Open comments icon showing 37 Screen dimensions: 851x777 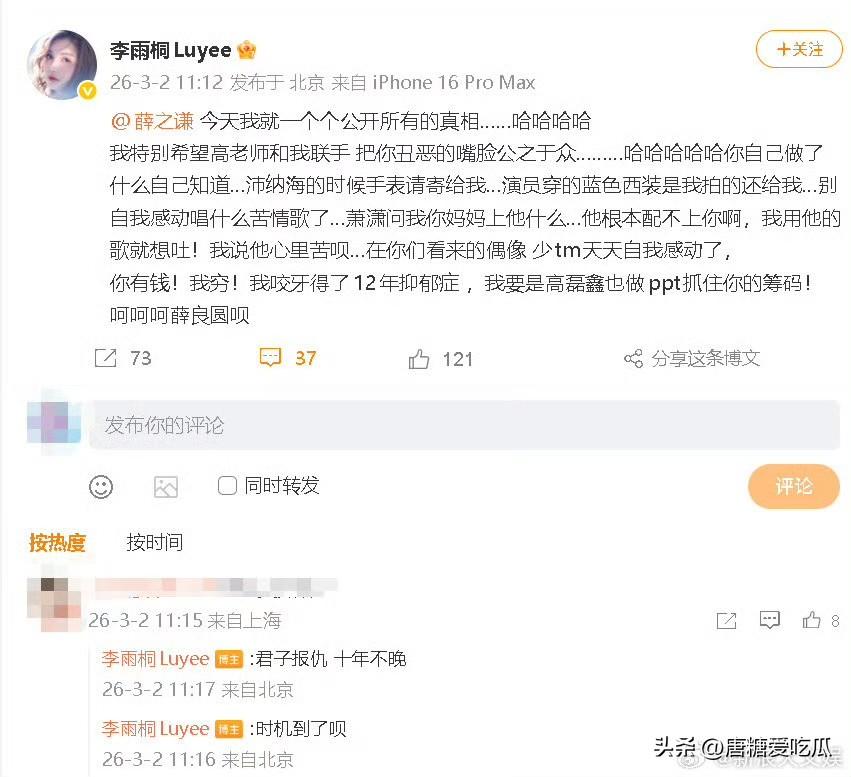point(270,358)
